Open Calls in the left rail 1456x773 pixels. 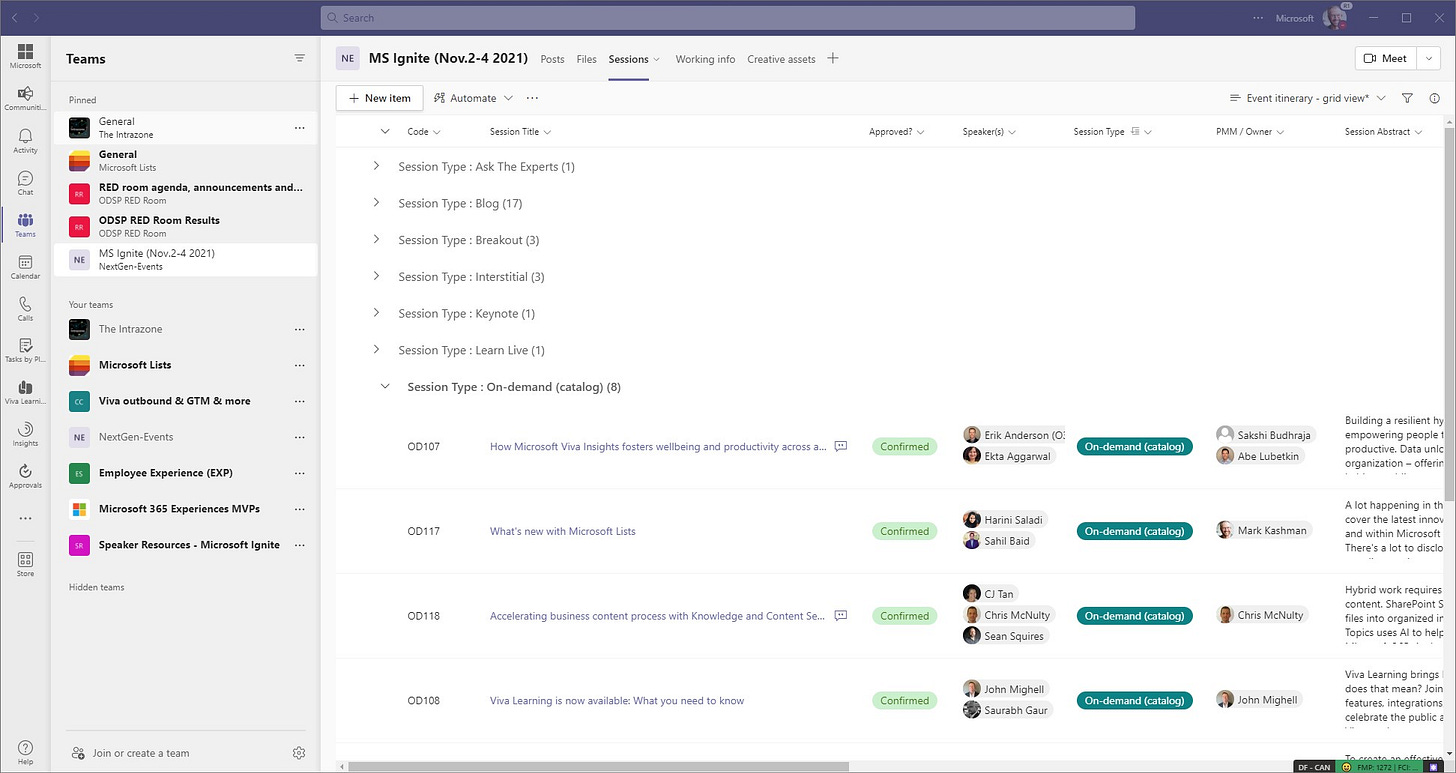point(25,309)
